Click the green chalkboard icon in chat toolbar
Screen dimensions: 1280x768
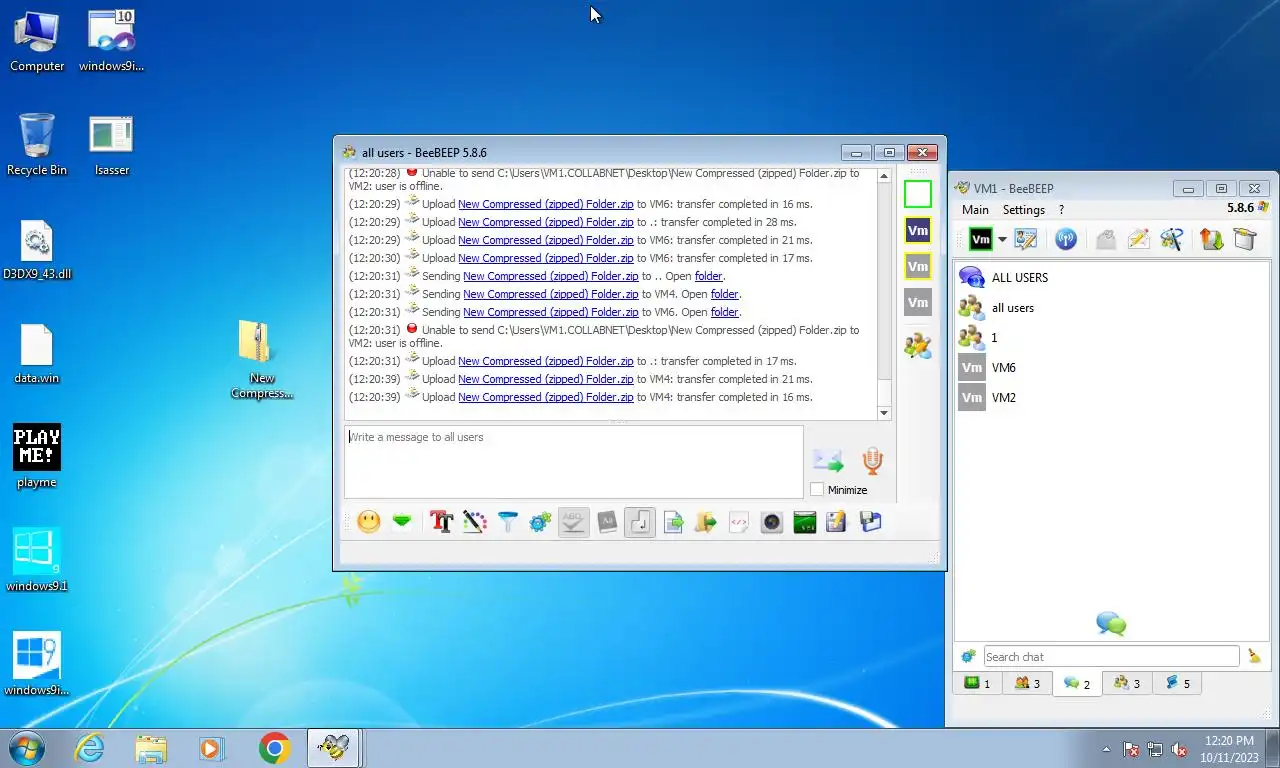point(805,522)
